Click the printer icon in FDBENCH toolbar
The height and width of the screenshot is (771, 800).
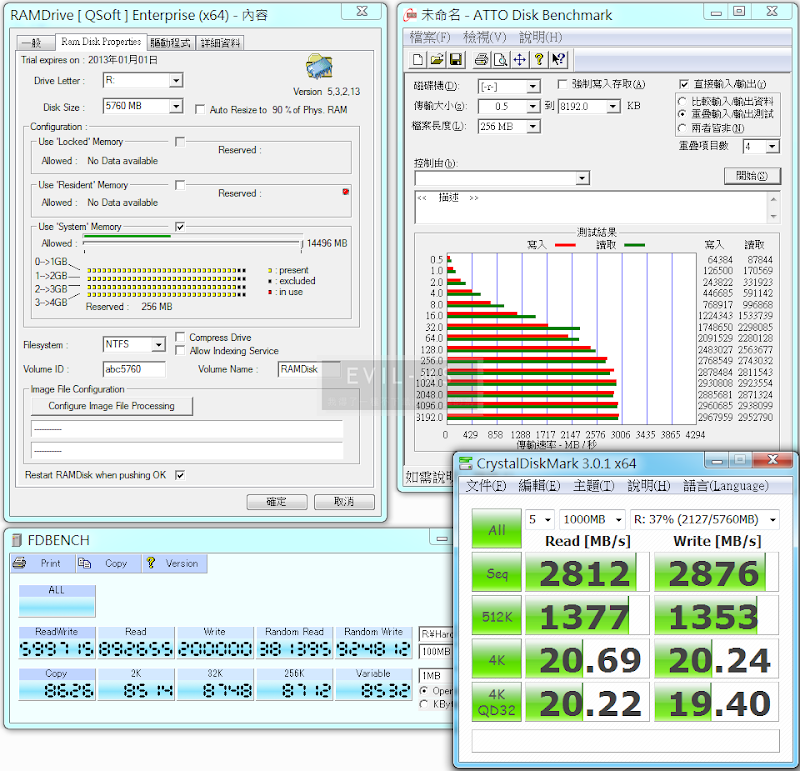point(20,563)
